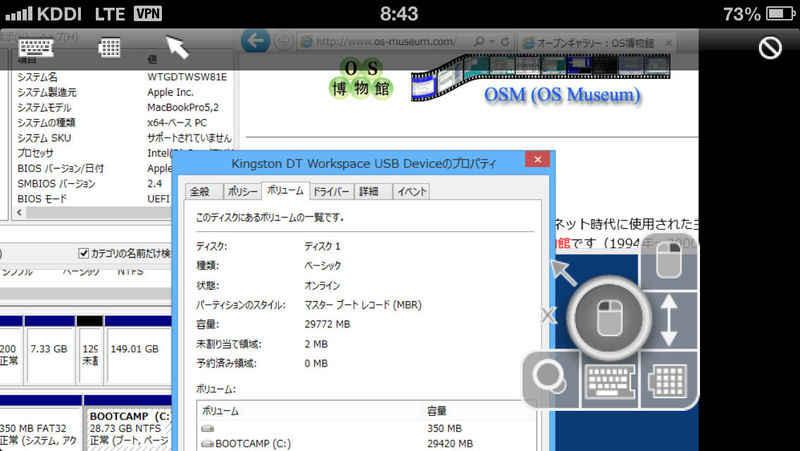Click the オンライン status value

click(x=322, y=286)
